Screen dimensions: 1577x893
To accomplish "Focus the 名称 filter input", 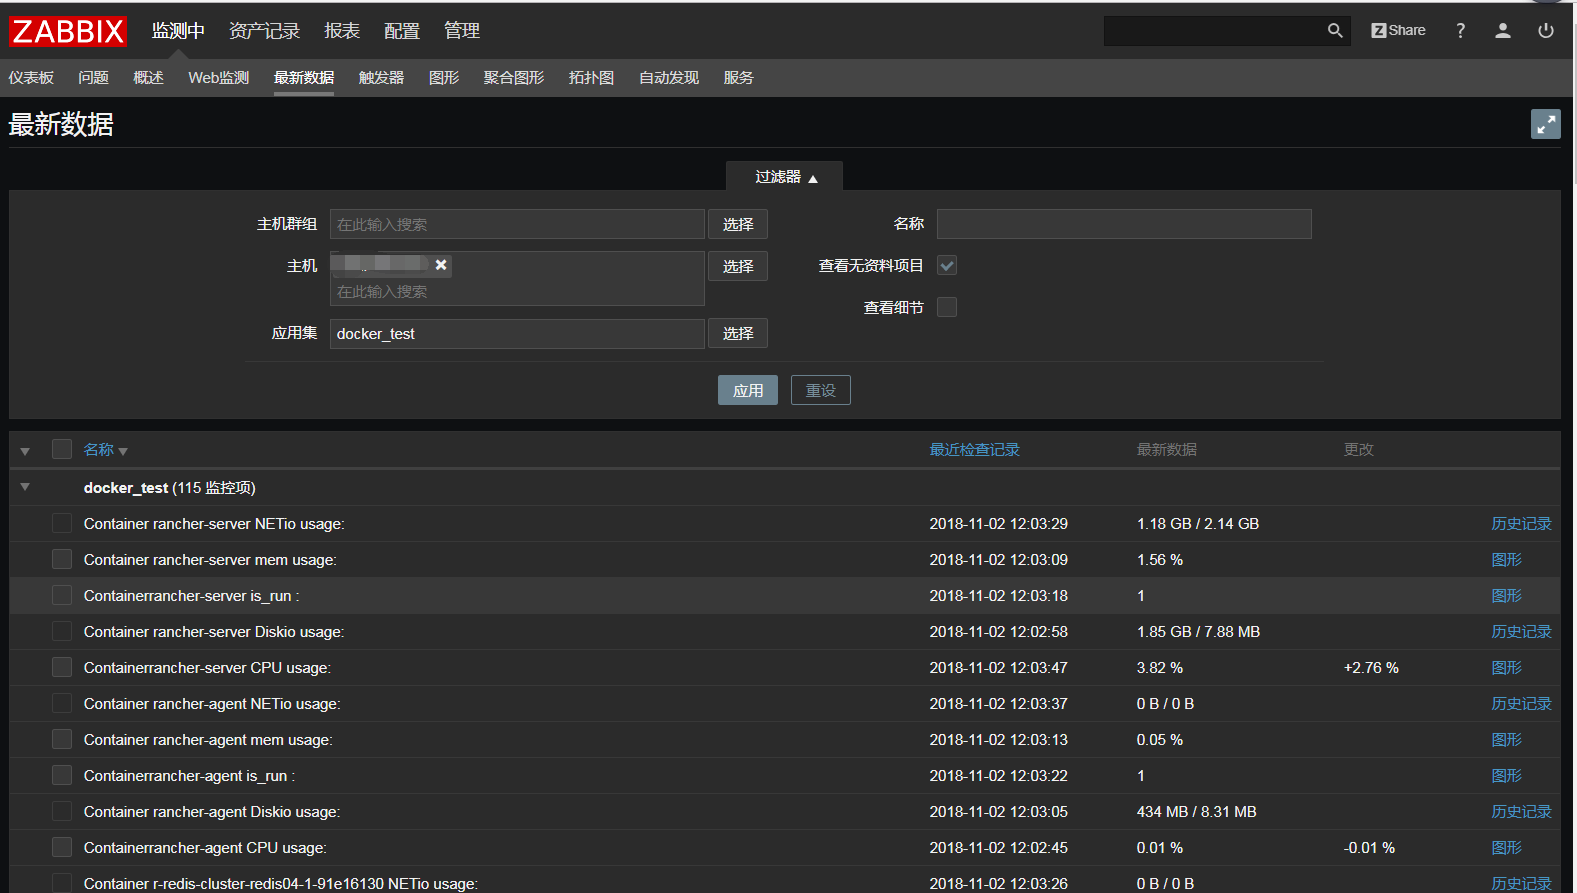I will coord(1124,224).
